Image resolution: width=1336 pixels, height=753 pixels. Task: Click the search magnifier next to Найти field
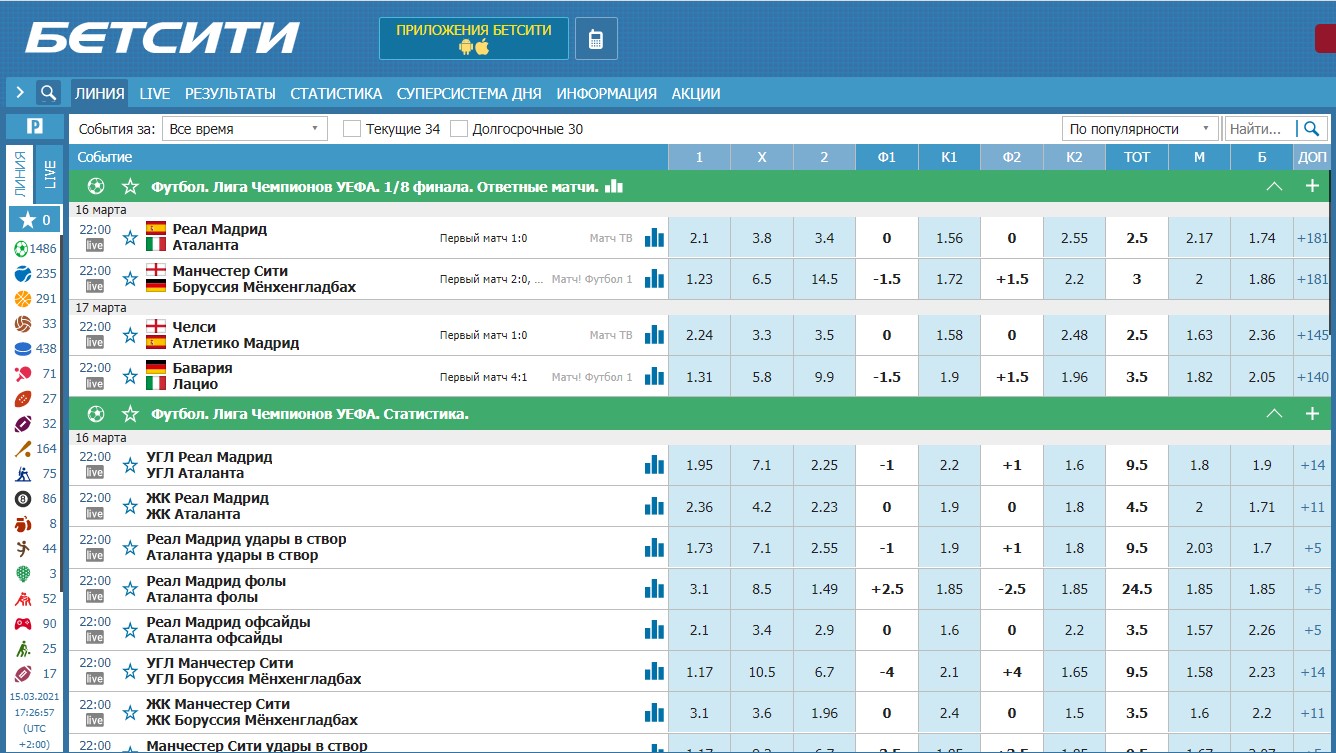1310,128
